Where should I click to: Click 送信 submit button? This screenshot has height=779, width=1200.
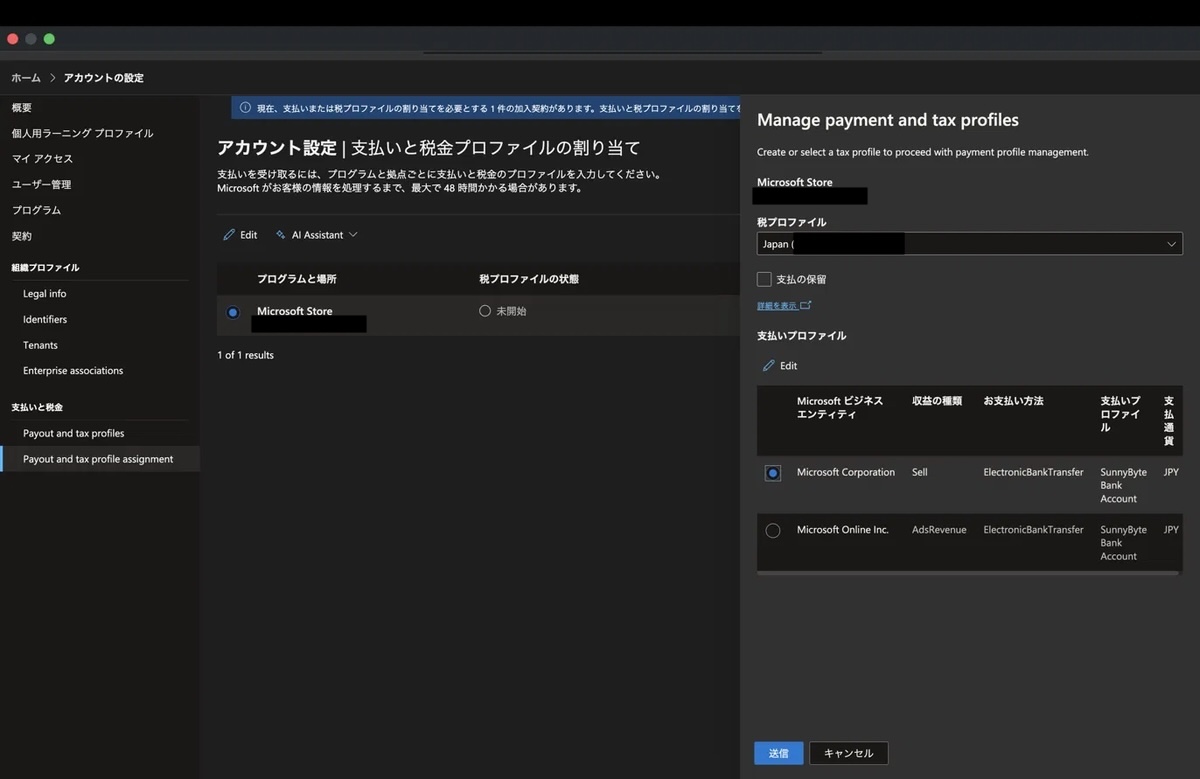point(778,753)
